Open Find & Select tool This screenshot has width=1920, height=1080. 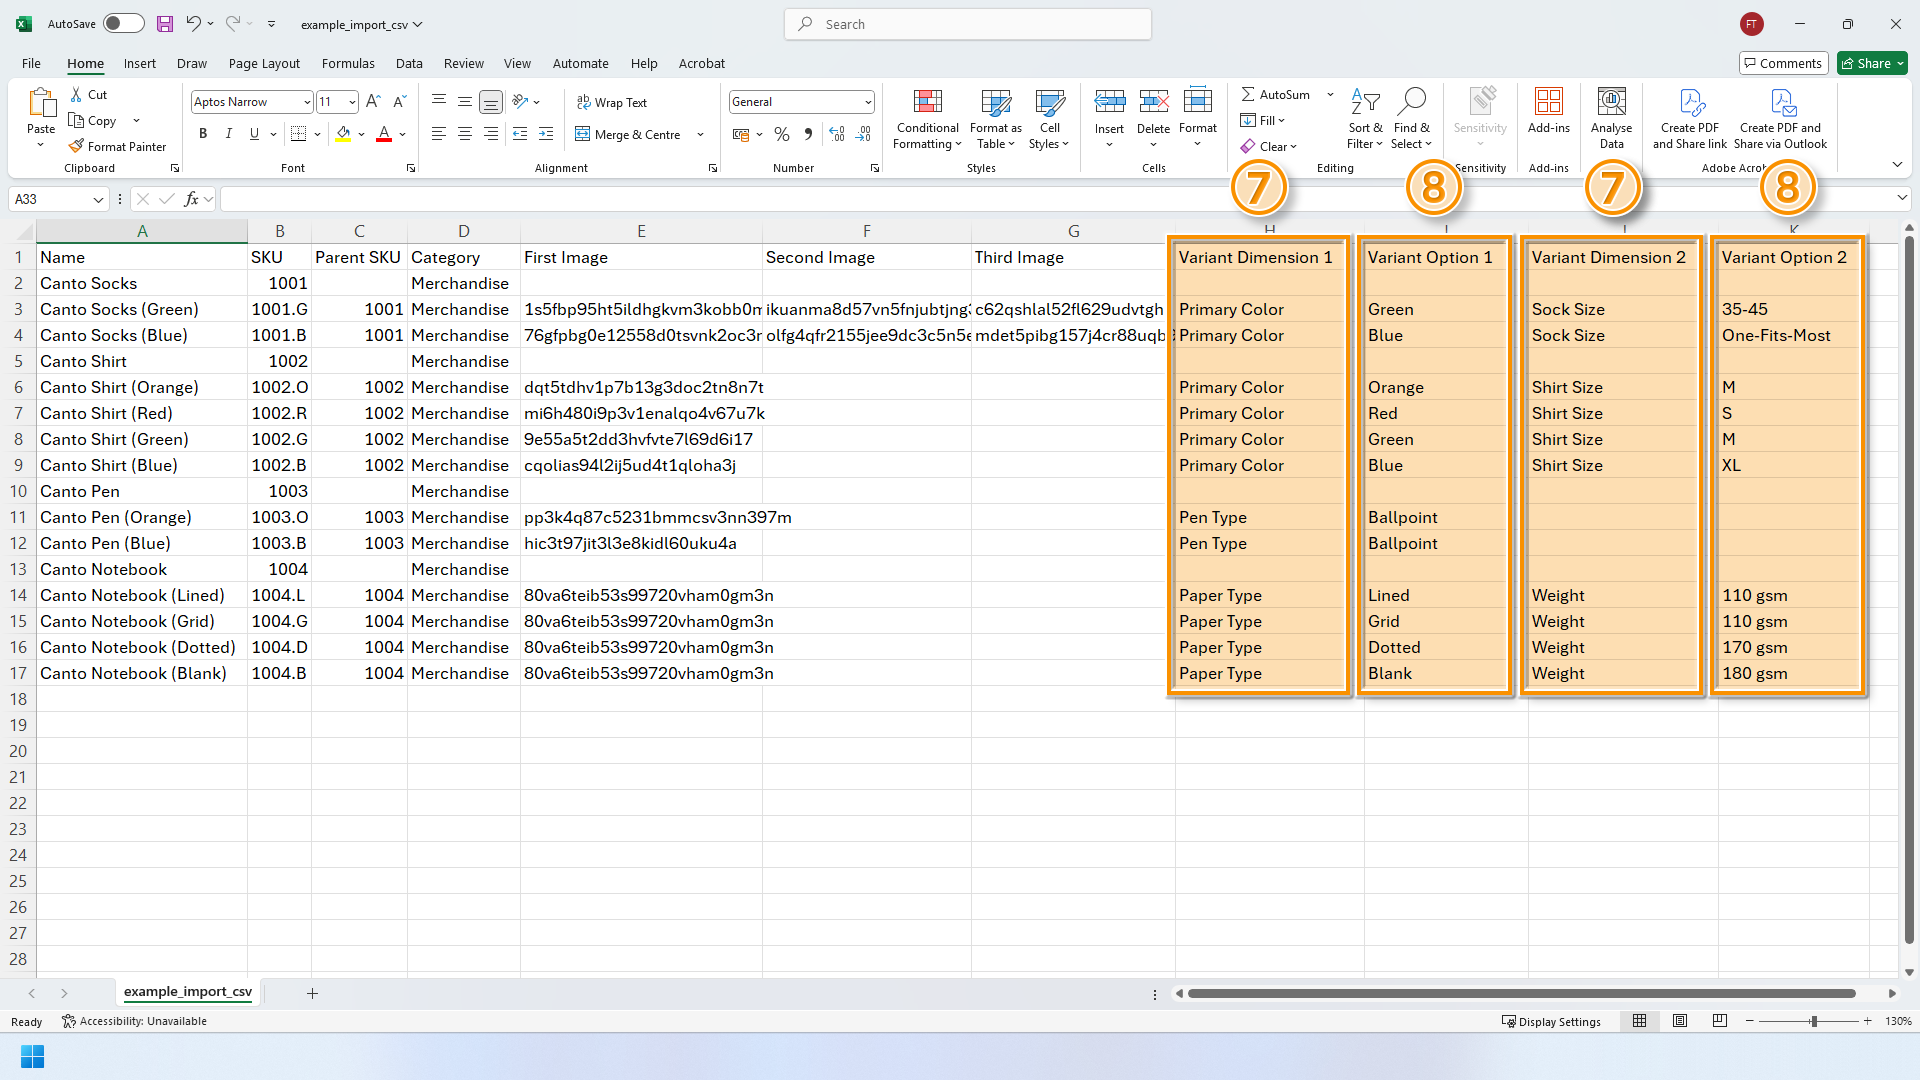(1411, 103)
